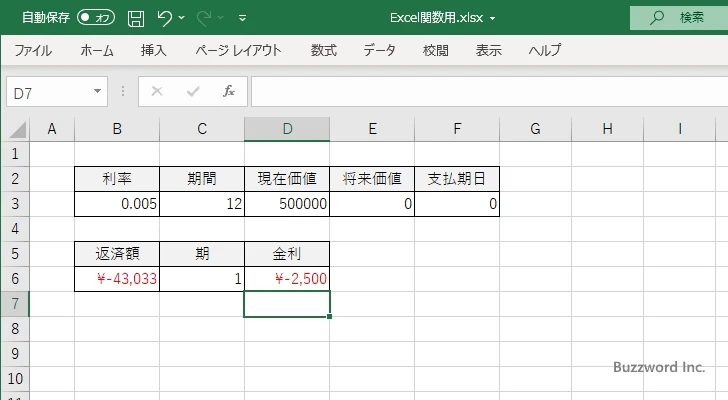Select row 9 header
728x400 pixels.
[x=15, y=354]
